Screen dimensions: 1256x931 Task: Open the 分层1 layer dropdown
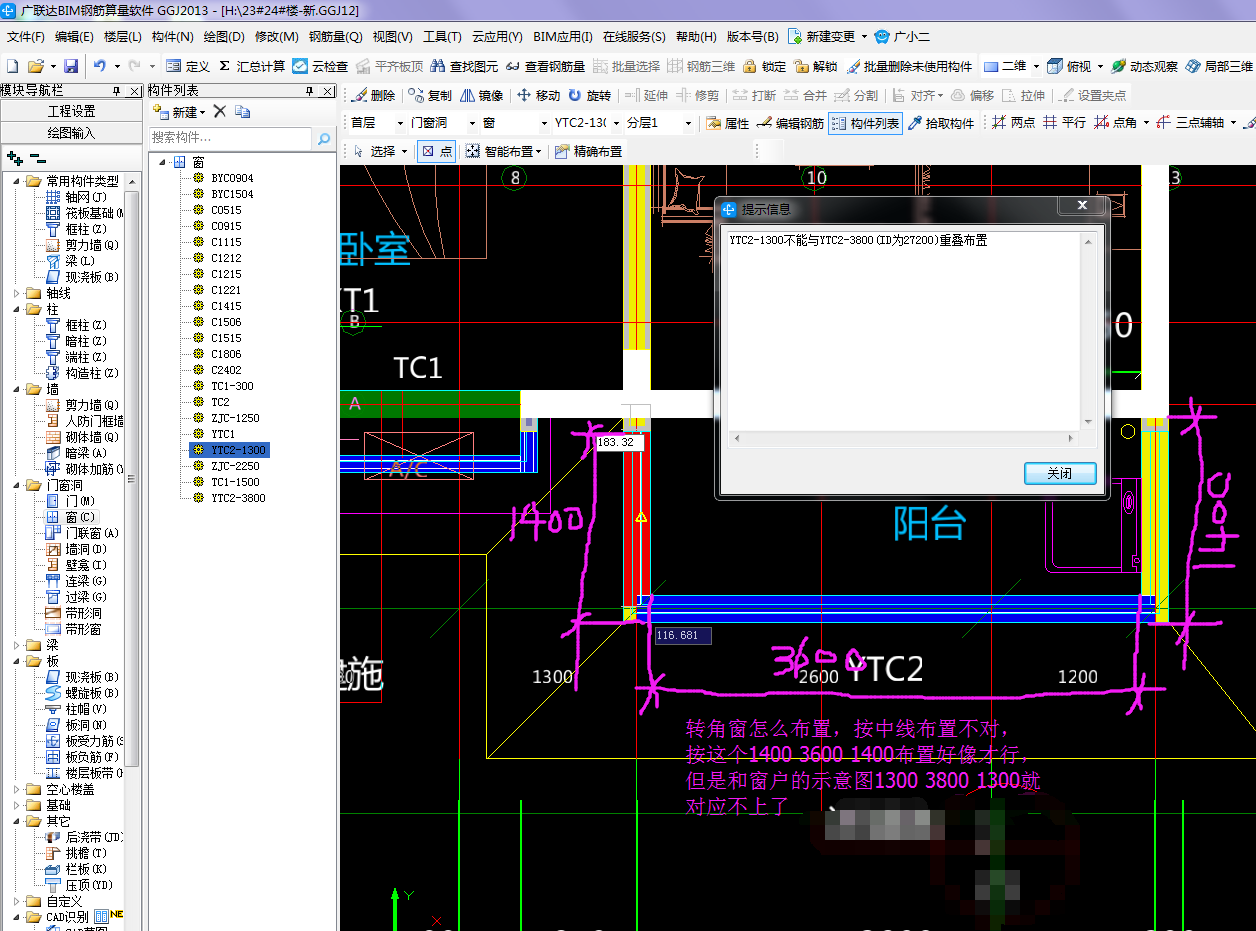pyautogui.click(x=688, y=123)
